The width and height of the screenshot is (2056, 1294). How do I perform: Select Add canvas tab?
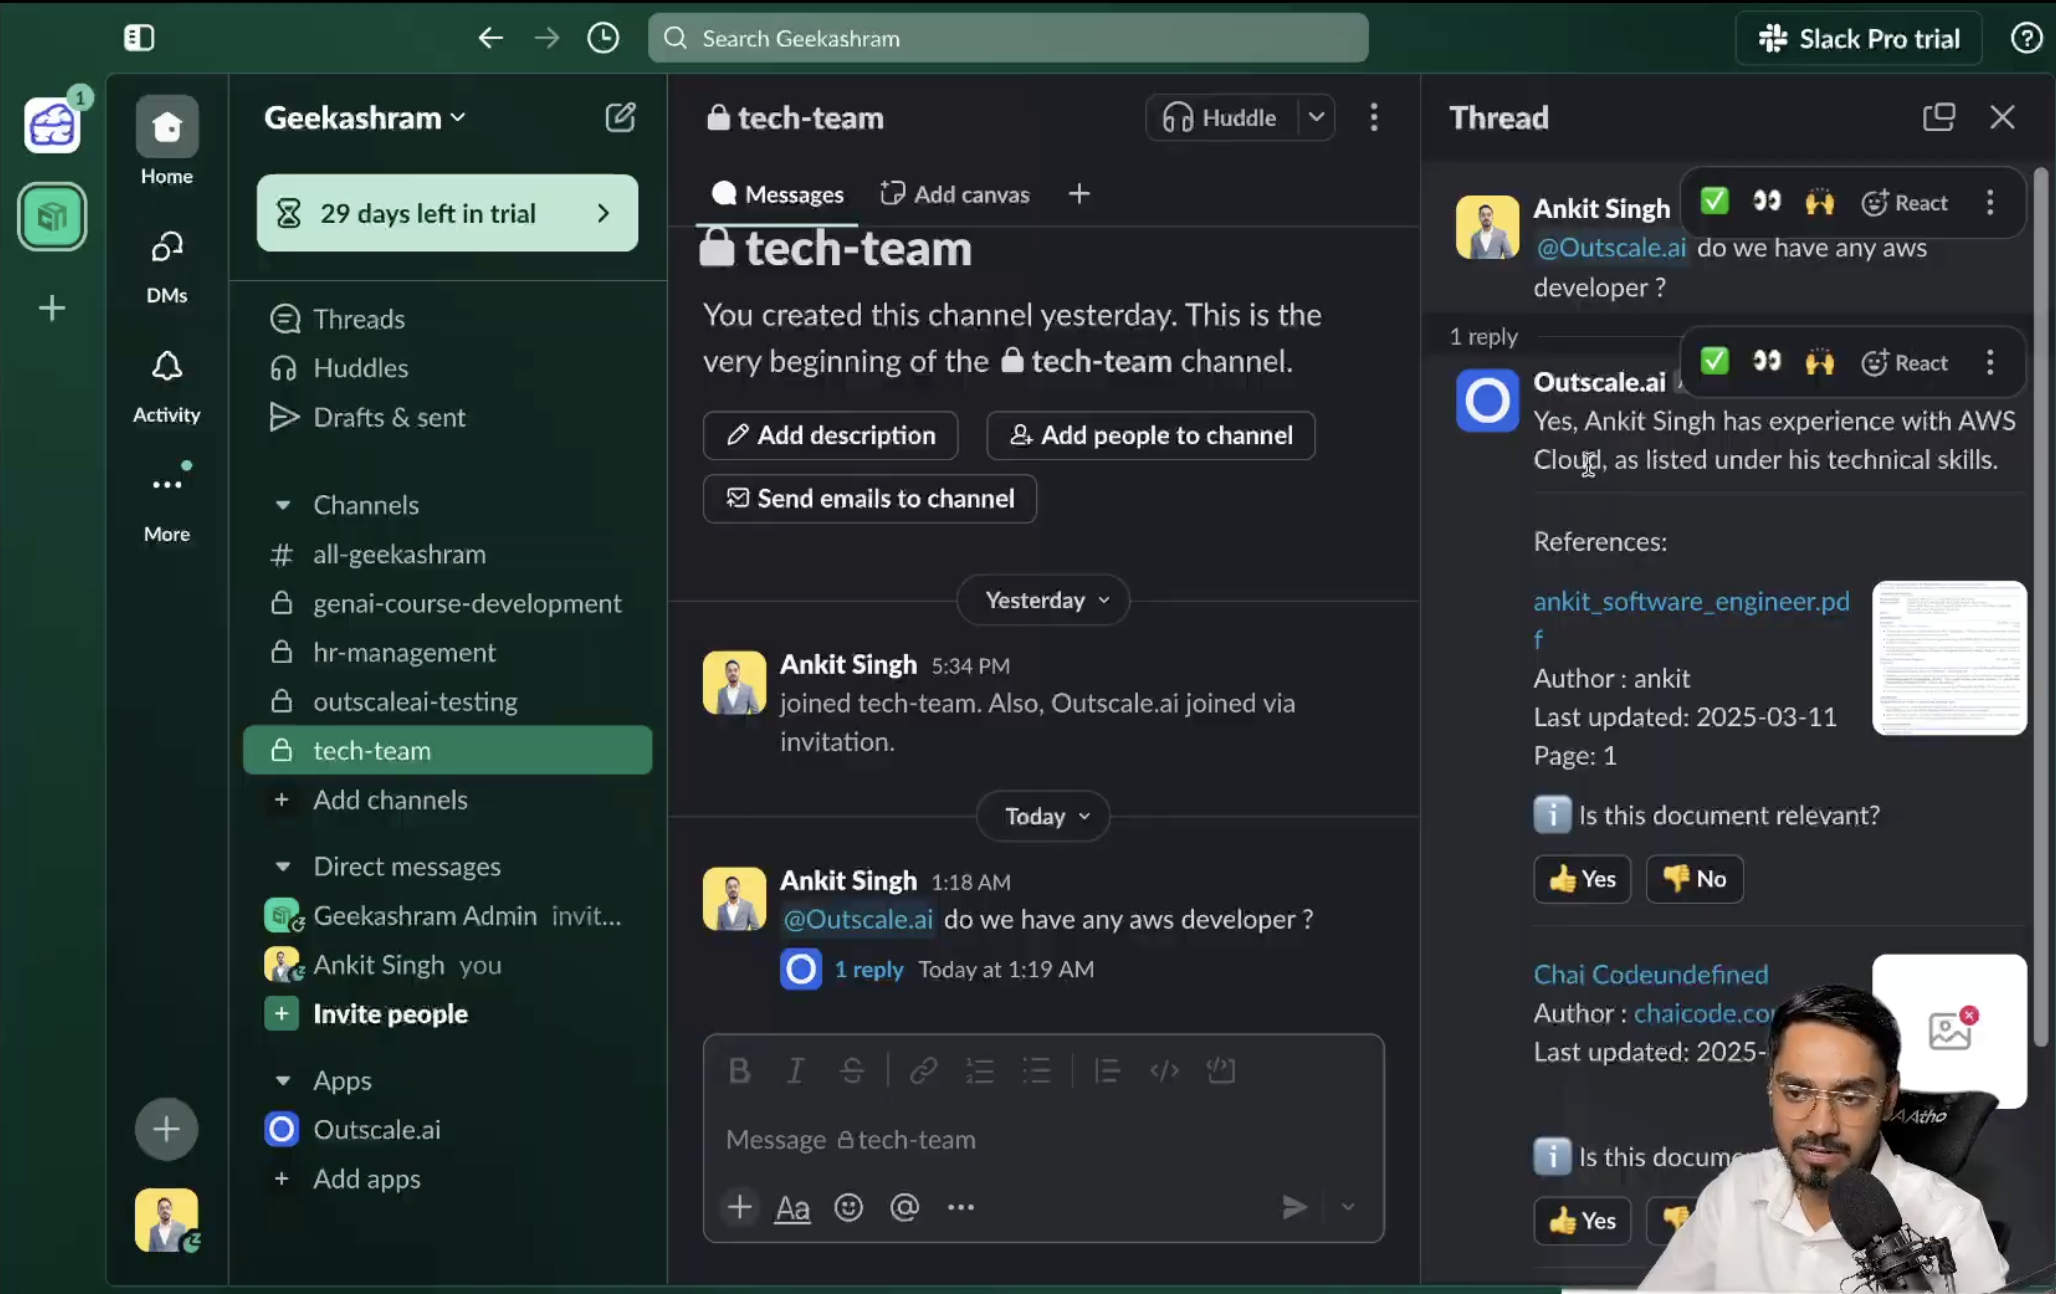[954, 194]
